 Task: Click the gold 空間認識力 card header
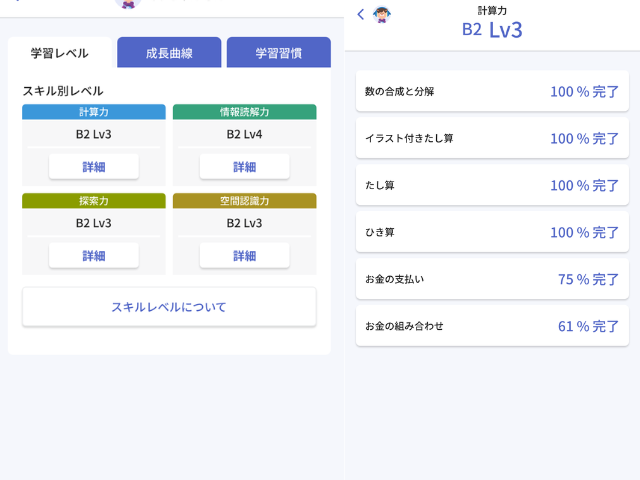click(x=244, y=201)
